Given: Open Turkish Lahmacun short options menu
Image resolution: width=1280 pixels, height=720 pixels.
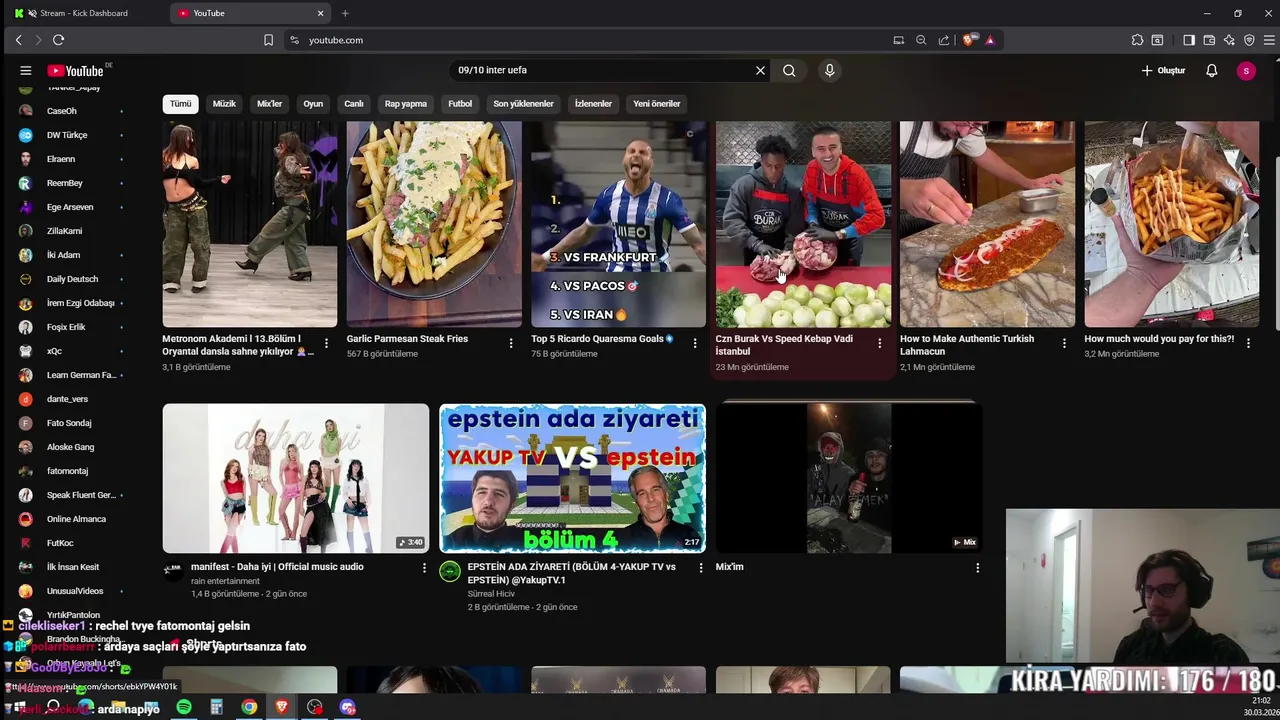Looking at the screenshot, I should coord(1064,343).
